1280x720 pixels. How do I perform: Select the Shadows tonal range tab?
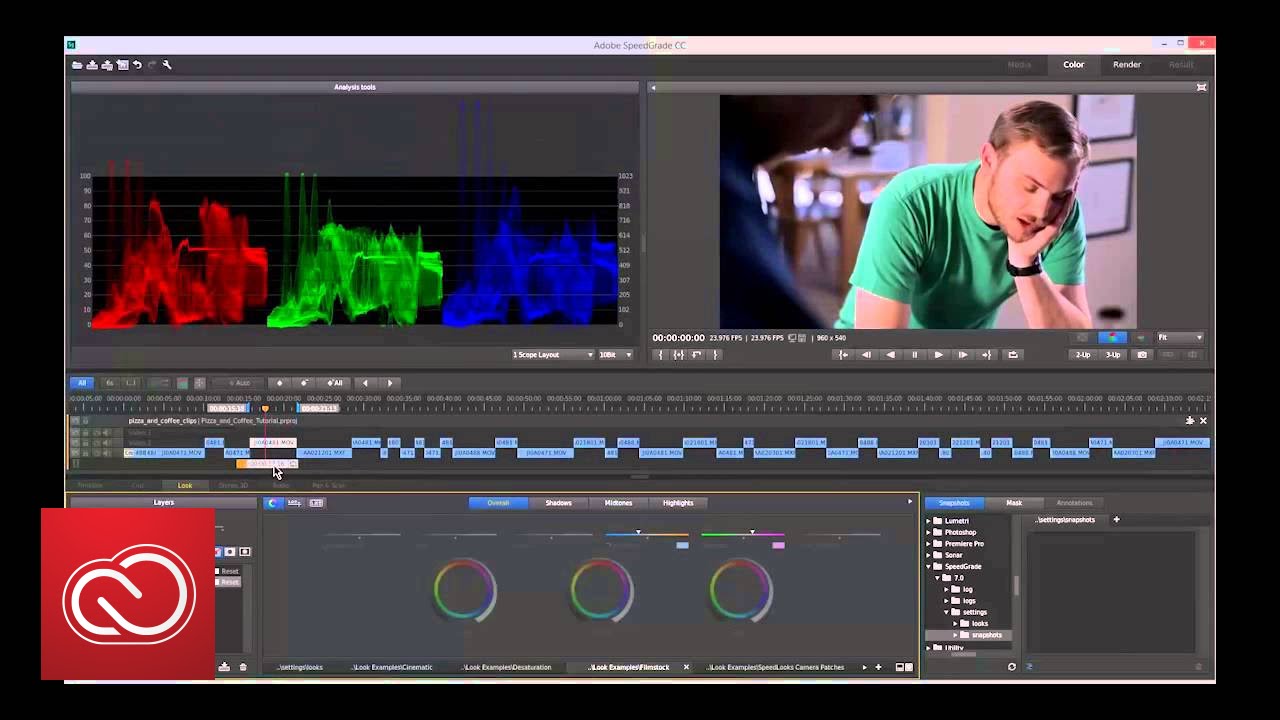[x=558, y=503]
